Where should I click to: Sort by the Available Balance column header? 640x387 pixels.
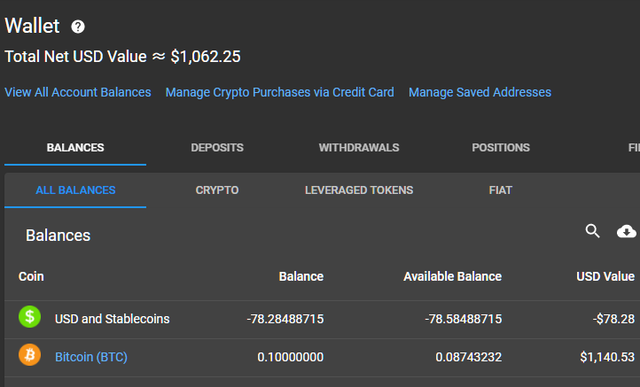[x=452, y=277]
